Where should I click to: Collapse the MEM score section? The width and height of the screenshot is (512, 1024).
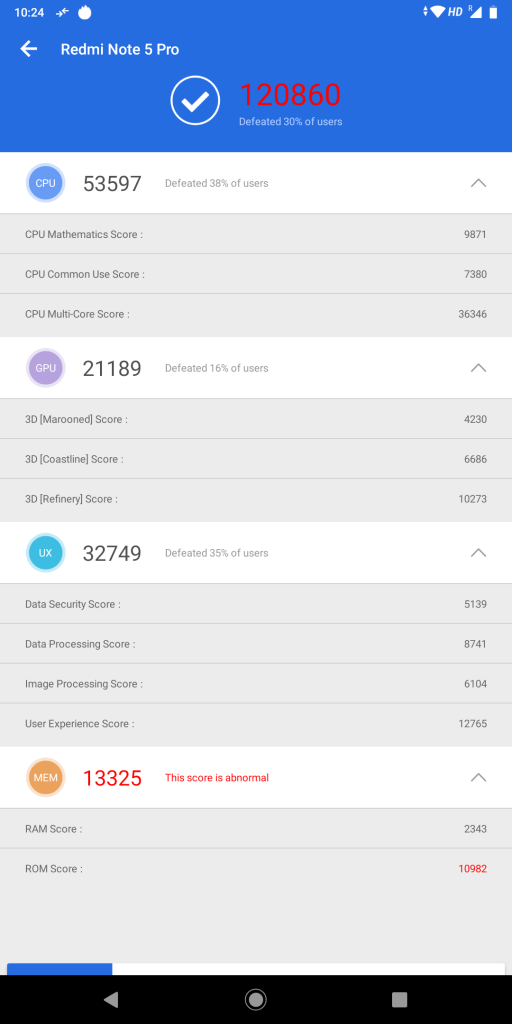479,777
